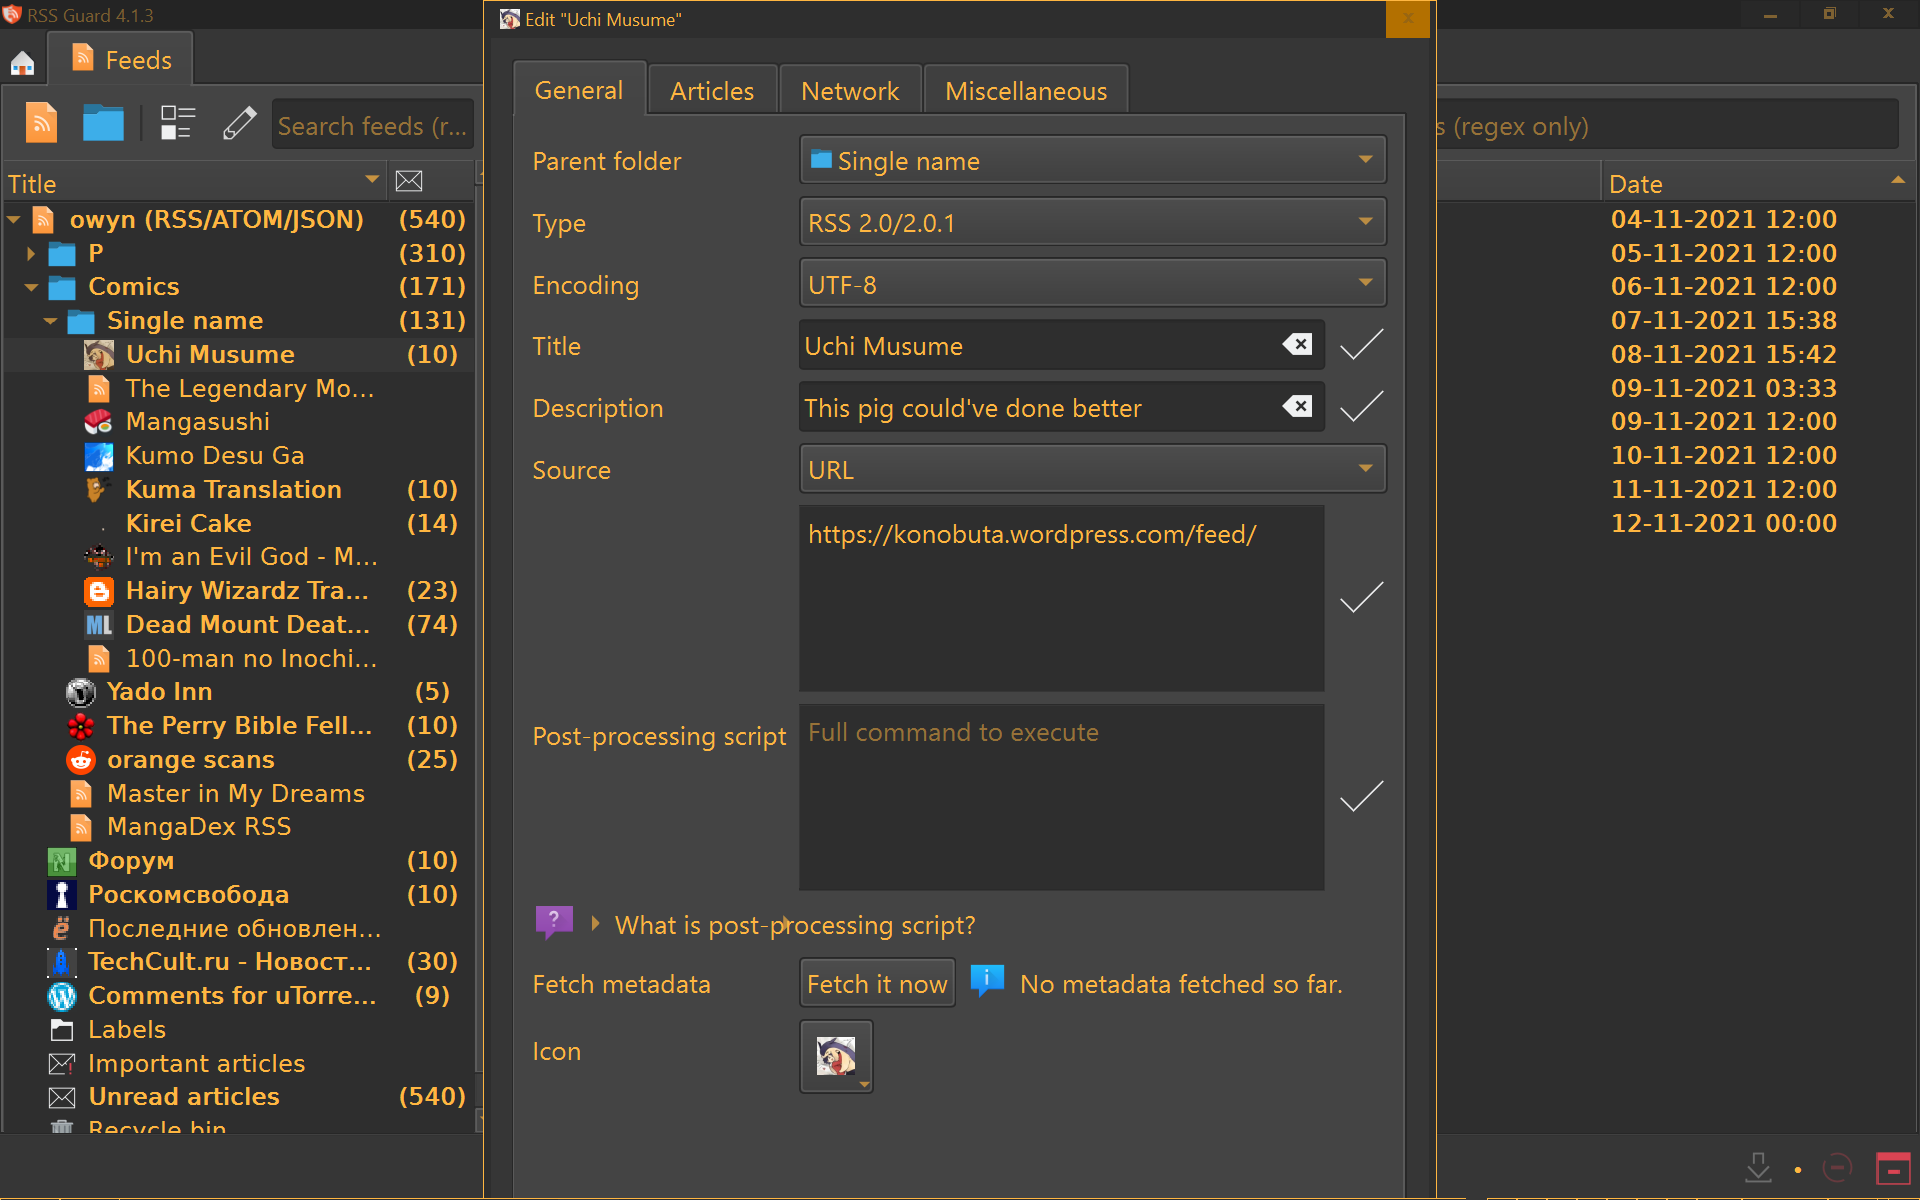The width and height of the screenshot is (1920, 1200).
Task: Switch to the Network tab
Action: (x=850, y=91)
